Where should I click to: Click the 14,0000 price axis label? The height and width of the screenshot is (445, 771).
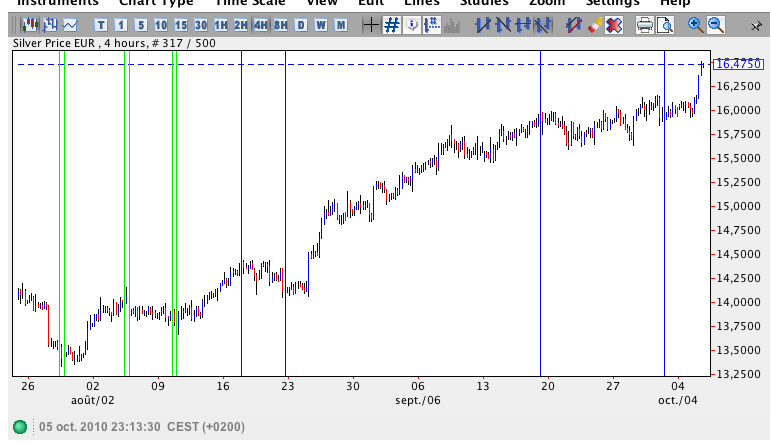(x=739, y=302)
